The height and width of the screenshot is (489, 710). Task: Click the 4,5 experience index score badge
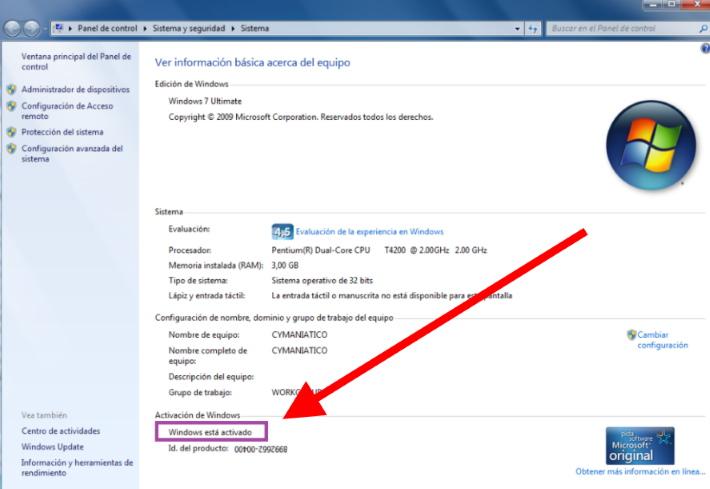(x=283, y=232)
